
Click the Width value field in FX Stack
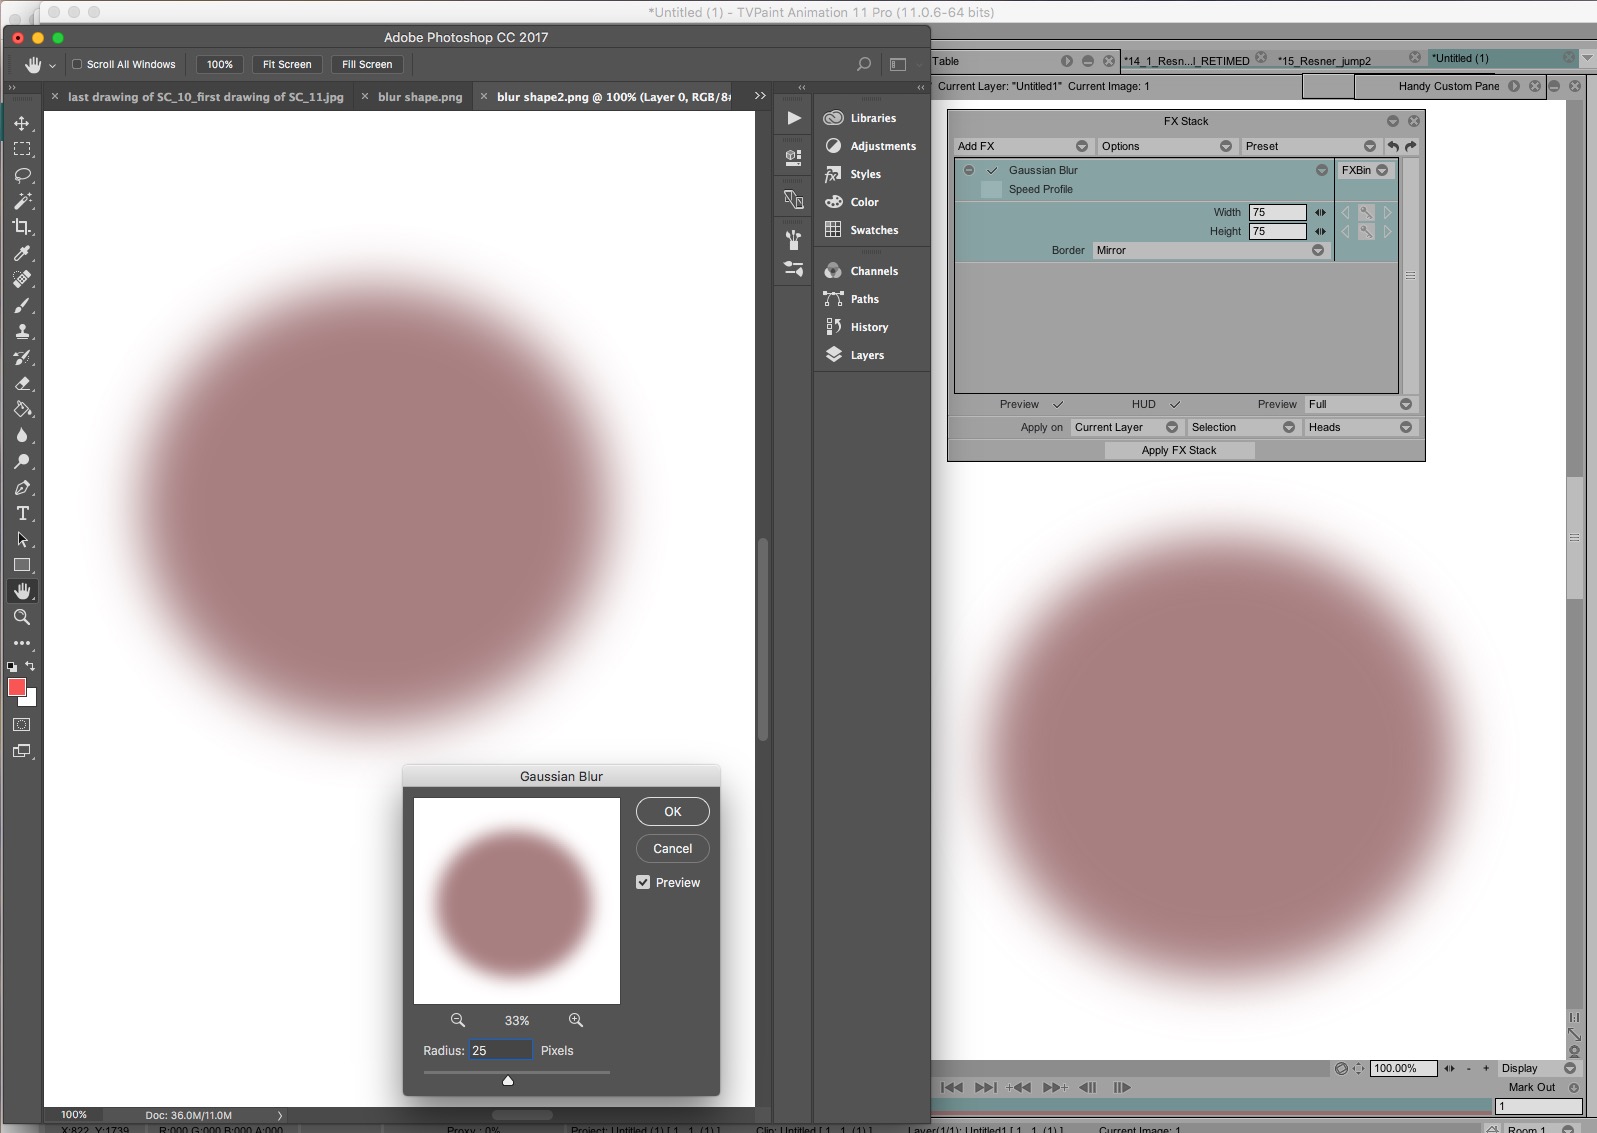click(1278, 212)
